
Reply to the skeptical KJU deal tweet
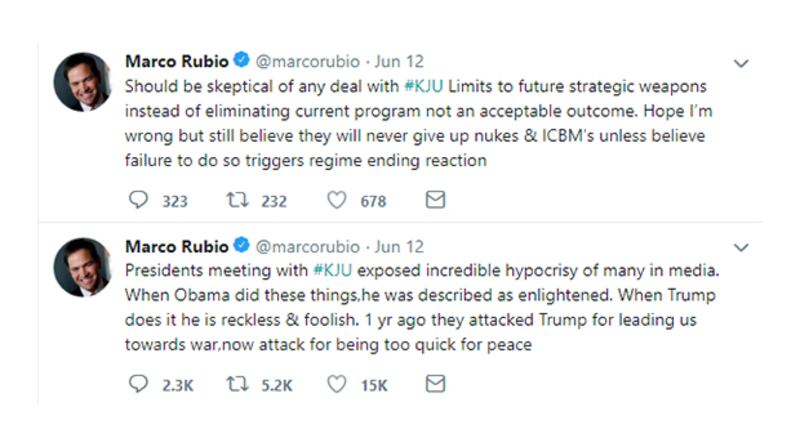(138, 200)
